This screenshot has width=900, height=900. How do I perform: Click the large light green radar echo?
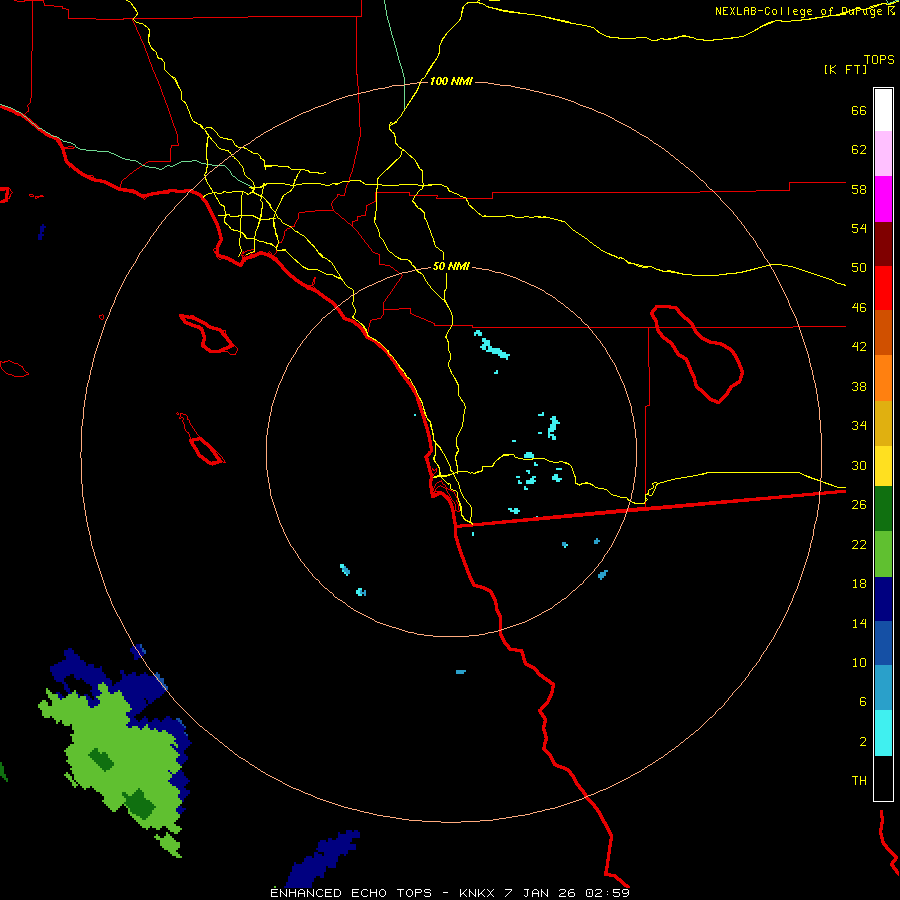[123, 758]
